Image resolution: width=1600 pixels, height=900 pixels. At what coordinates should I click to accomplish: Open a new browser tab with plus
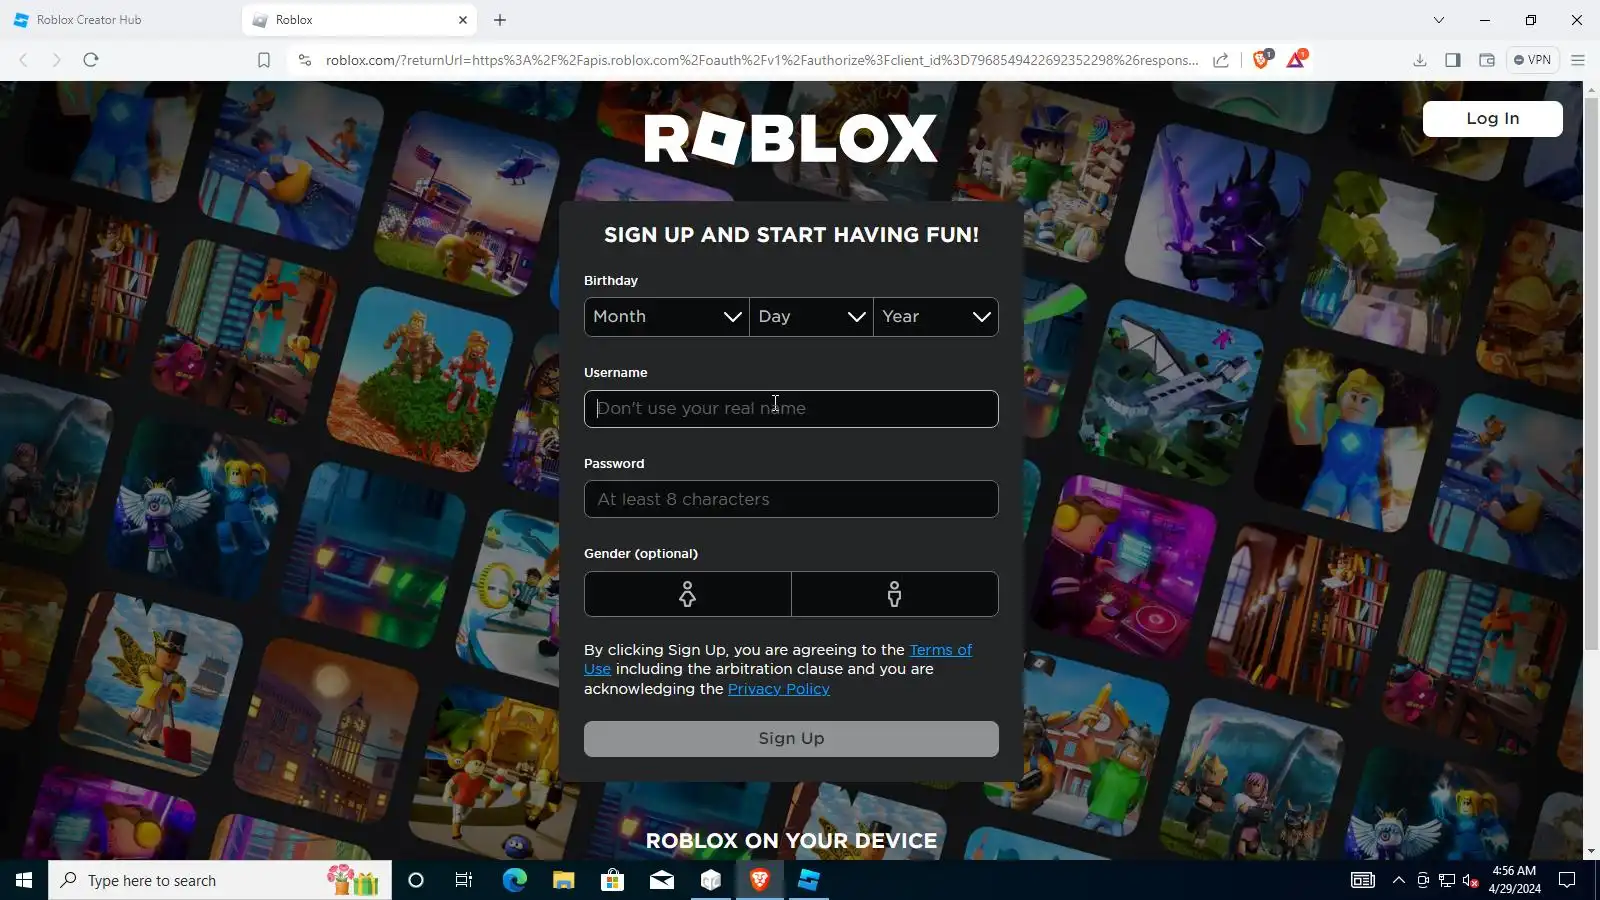pyautogui.click(x=500, y=20)
